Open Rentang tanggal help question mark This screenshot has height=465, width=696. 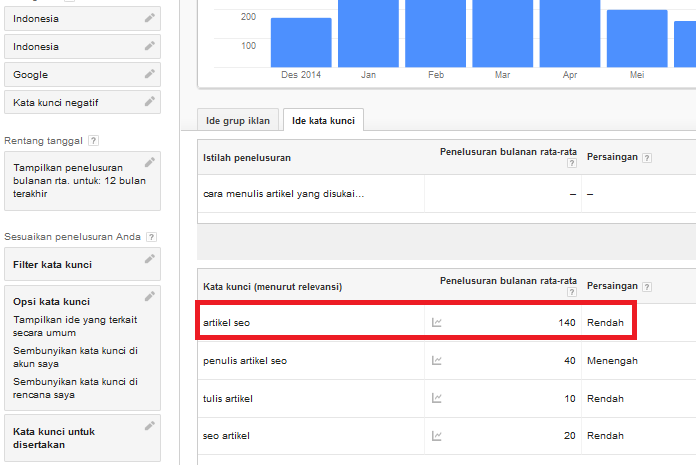(93, 141)
